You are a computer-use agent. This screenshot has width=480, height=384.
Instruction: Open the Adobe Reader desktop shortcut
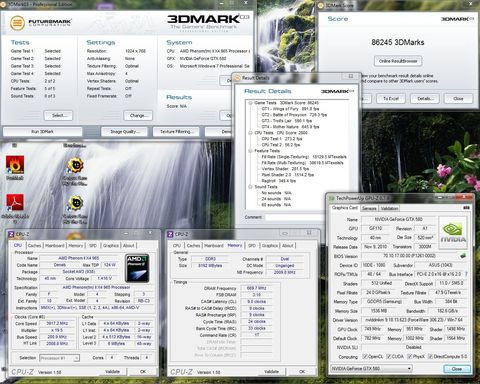pyautogui.click(x=15, y=203)
